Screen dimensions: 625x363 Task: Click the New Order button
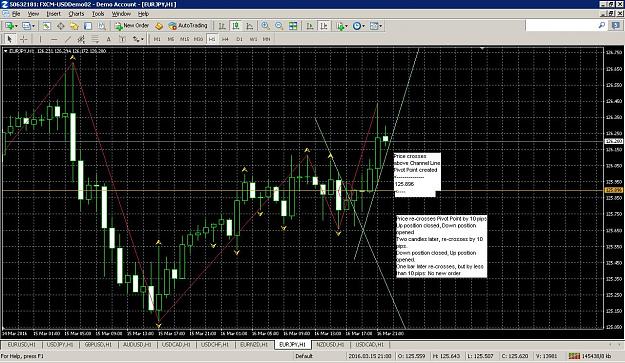click(132, 26)
